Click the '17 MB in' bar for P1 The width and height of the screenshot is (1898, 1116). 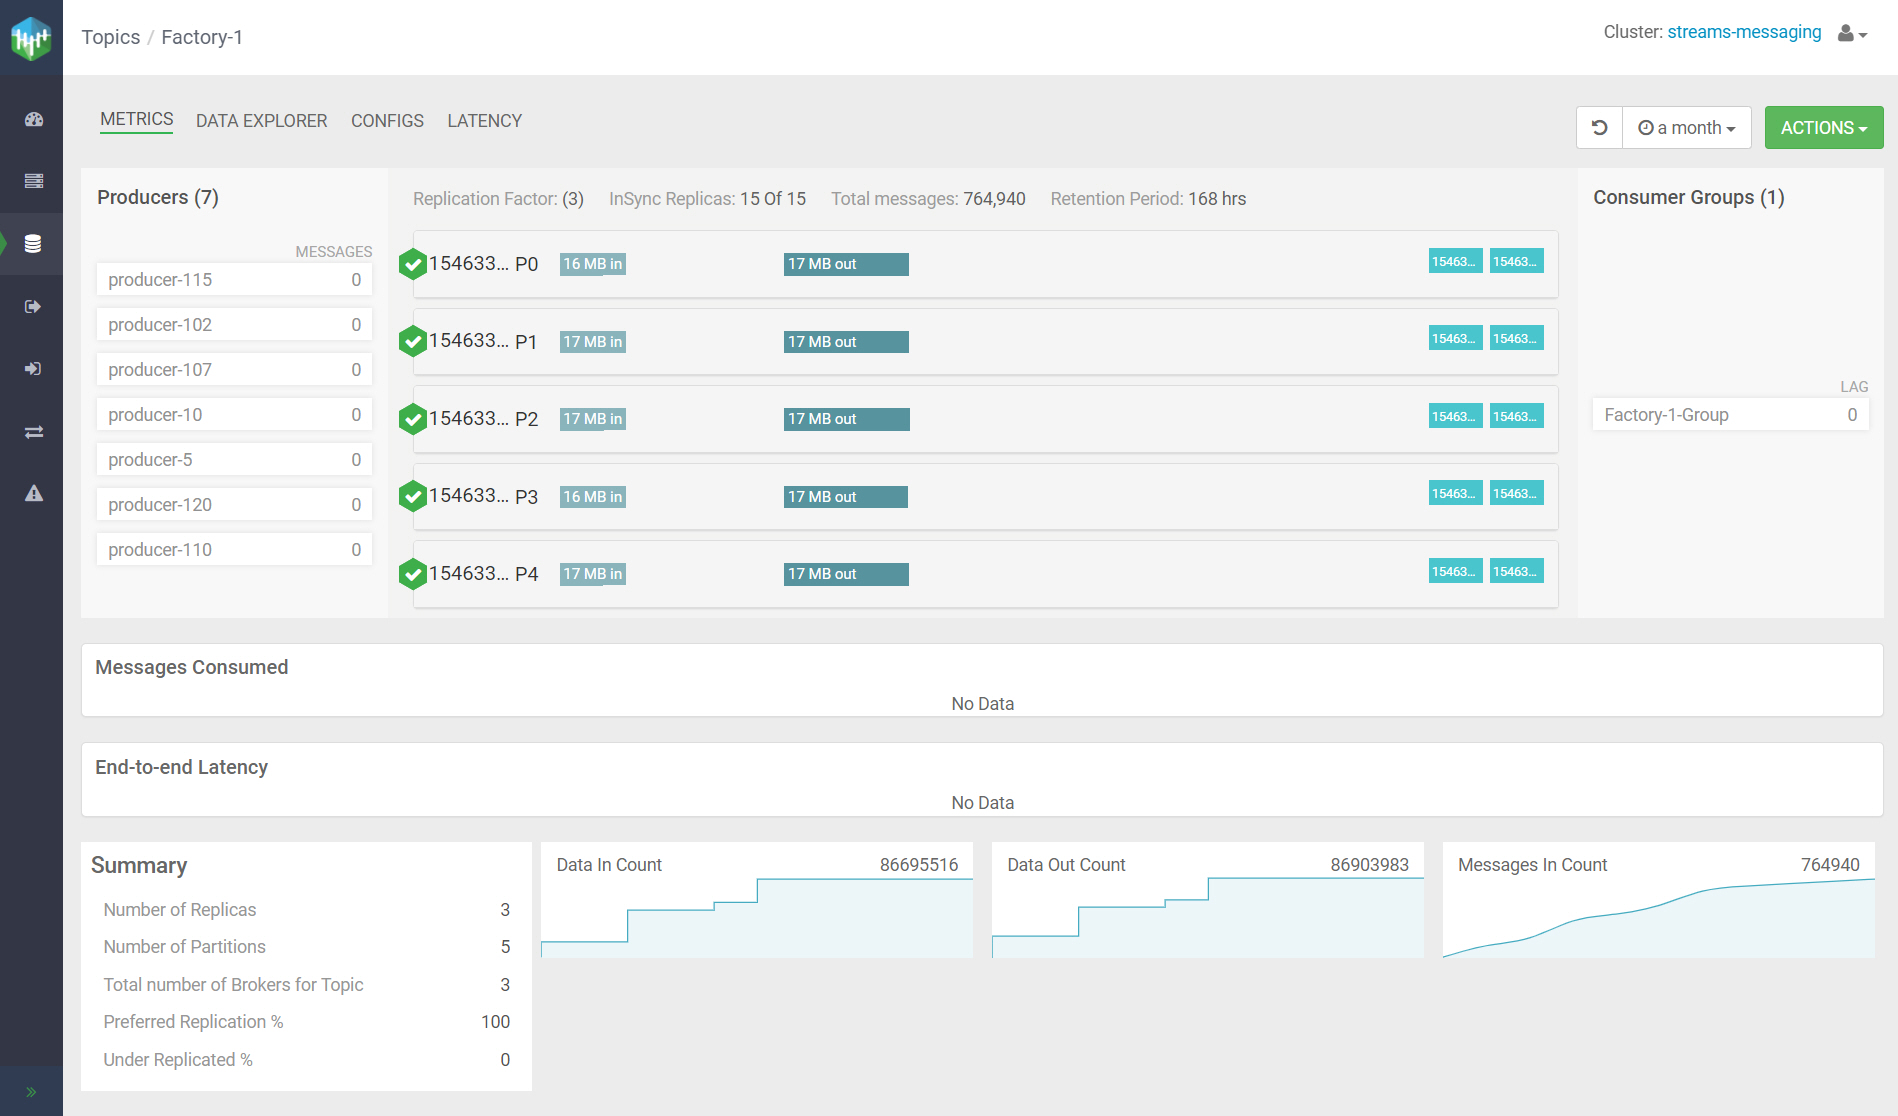(x=593, y=342)
